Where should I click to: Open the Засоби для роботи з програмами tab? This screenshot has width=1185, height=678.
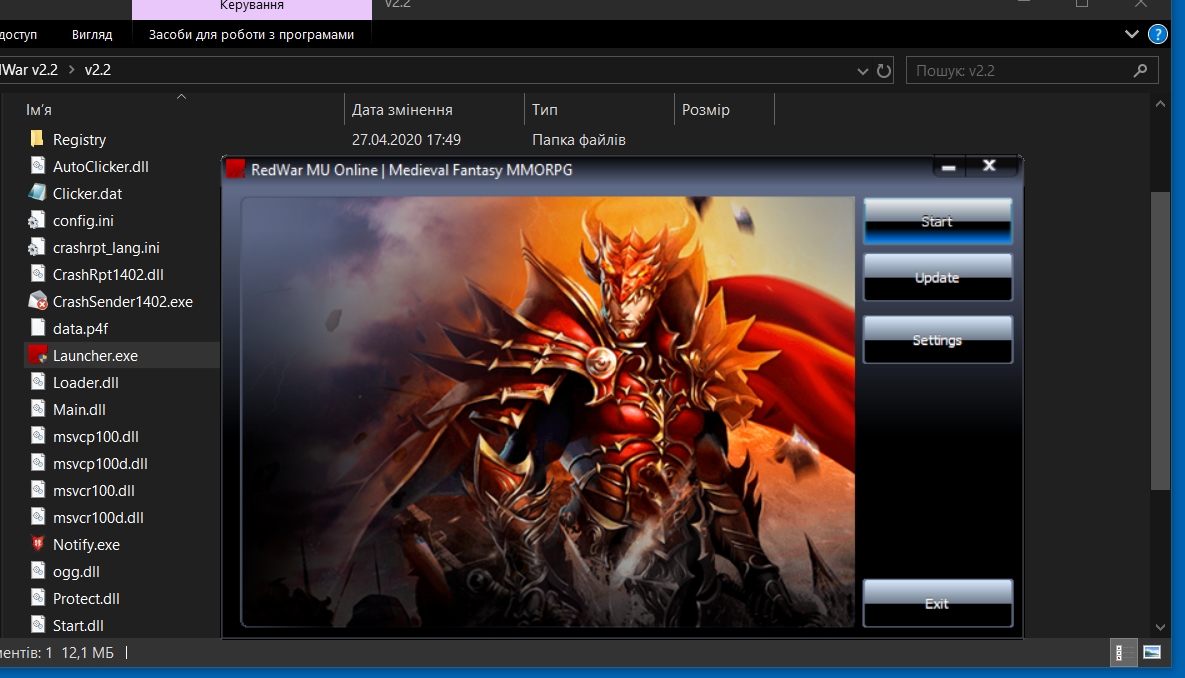click(251, 35)
